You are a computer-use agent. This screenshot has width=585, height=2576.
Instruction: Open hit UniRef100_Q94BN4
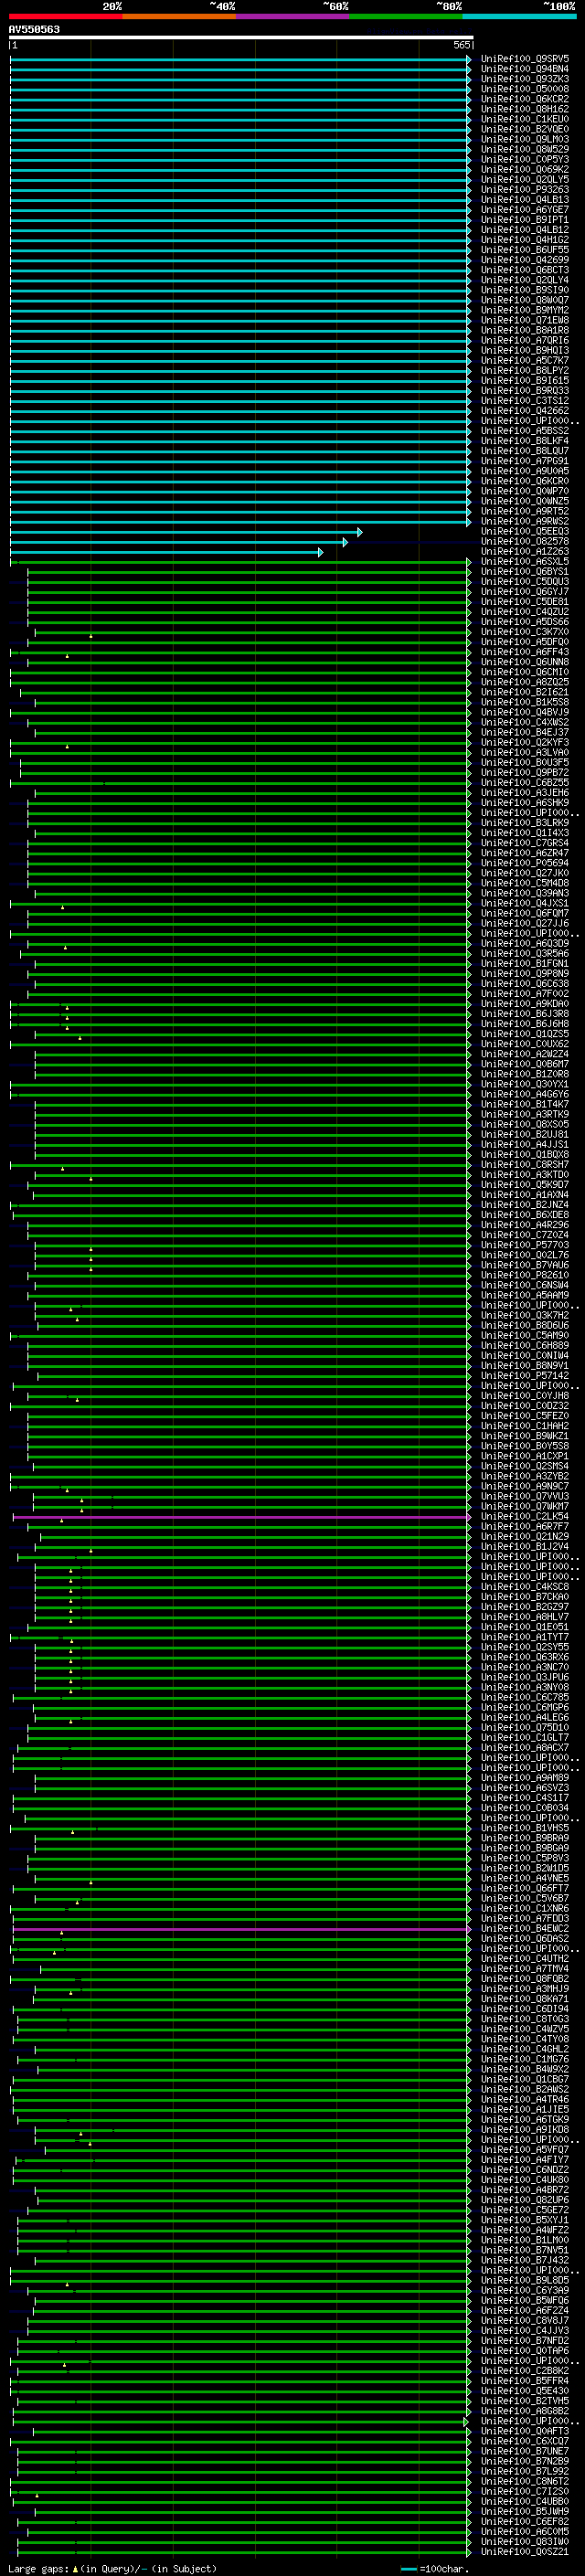(525, 69)
